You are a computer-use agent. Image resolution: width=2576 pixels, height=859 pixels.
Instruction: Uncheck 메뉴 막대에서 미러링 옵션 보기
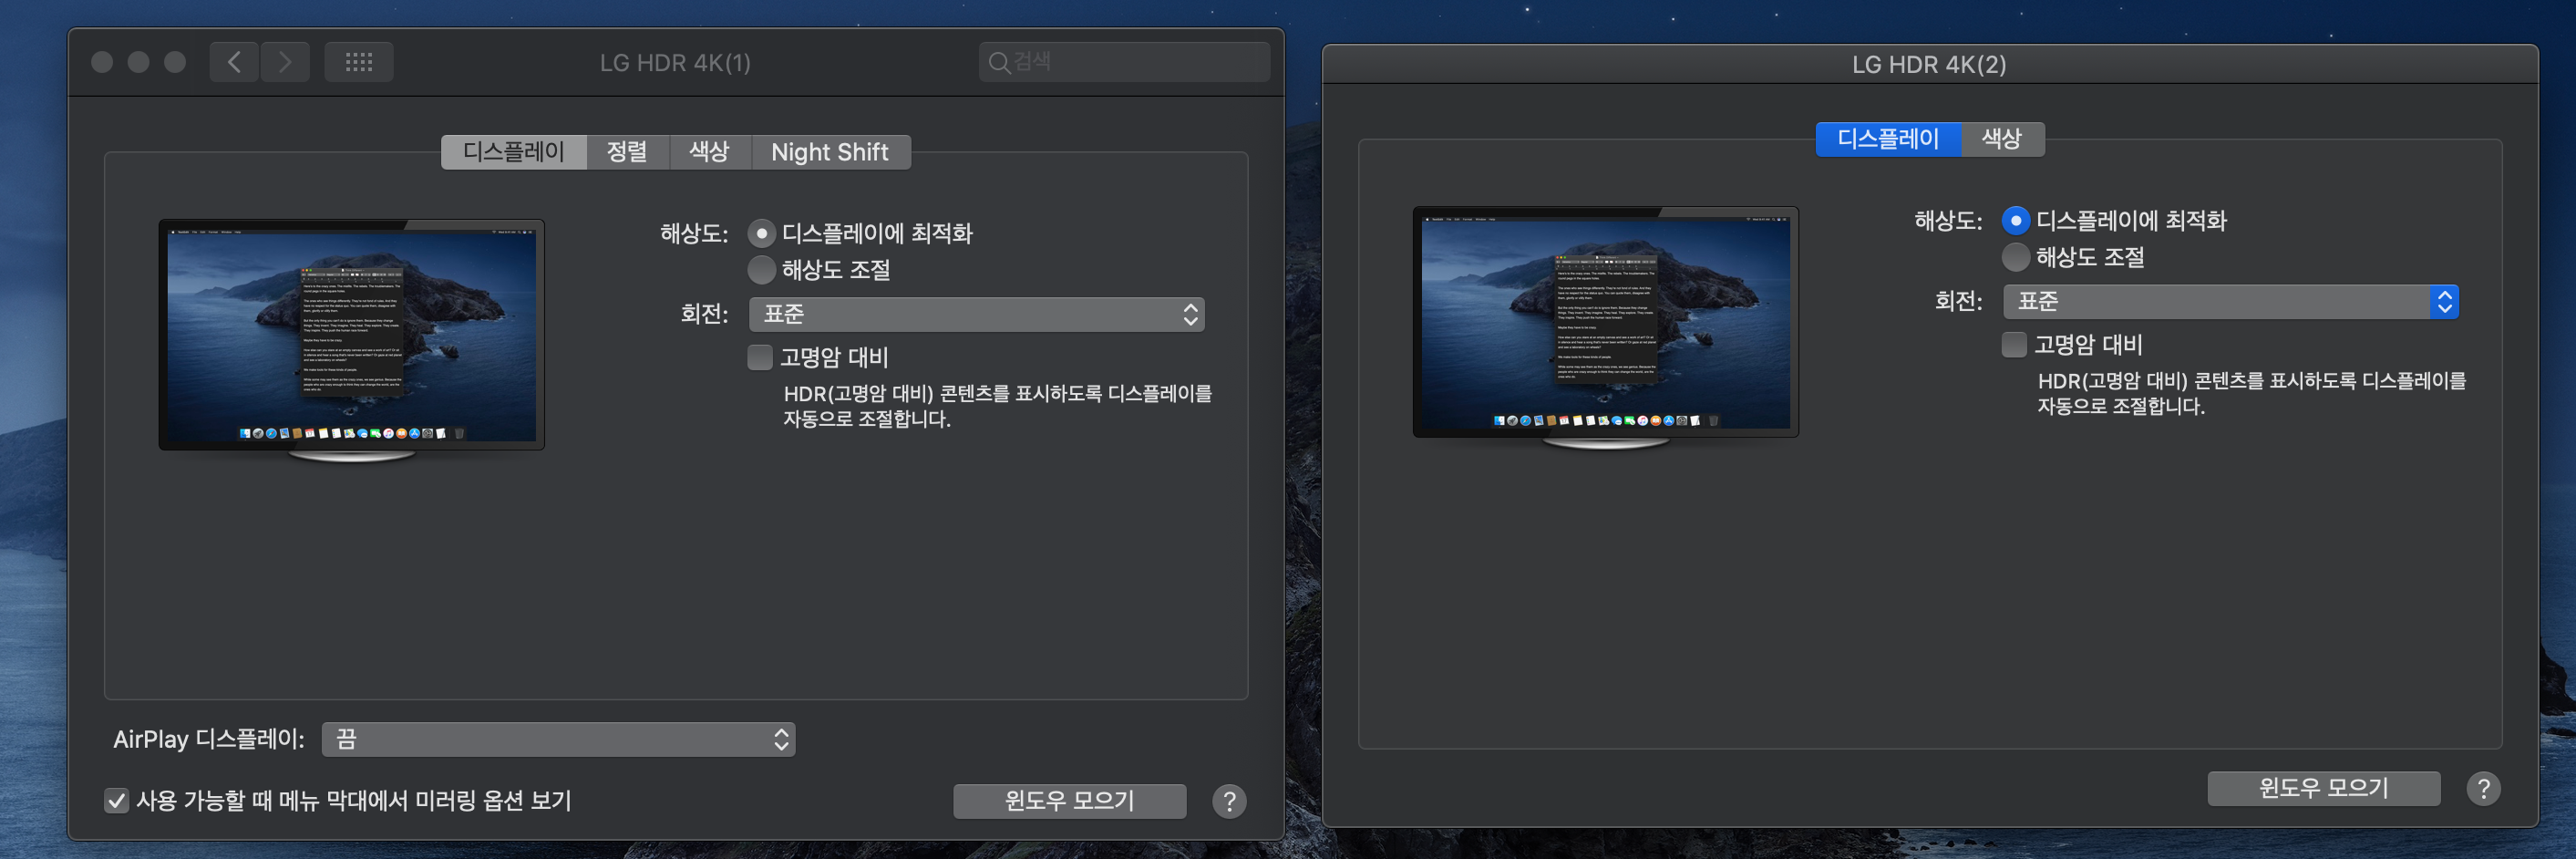pos(117,801)
